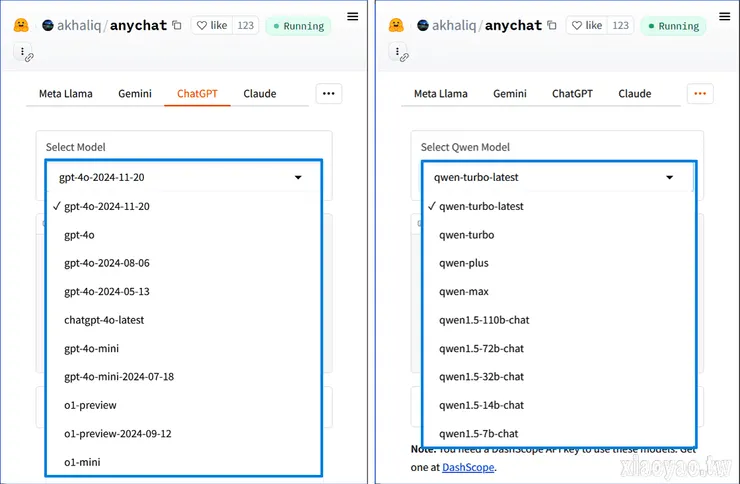Select the ChatGPT tab in the right panel
This screenshot has width=740, height=484.
point(572,93)
